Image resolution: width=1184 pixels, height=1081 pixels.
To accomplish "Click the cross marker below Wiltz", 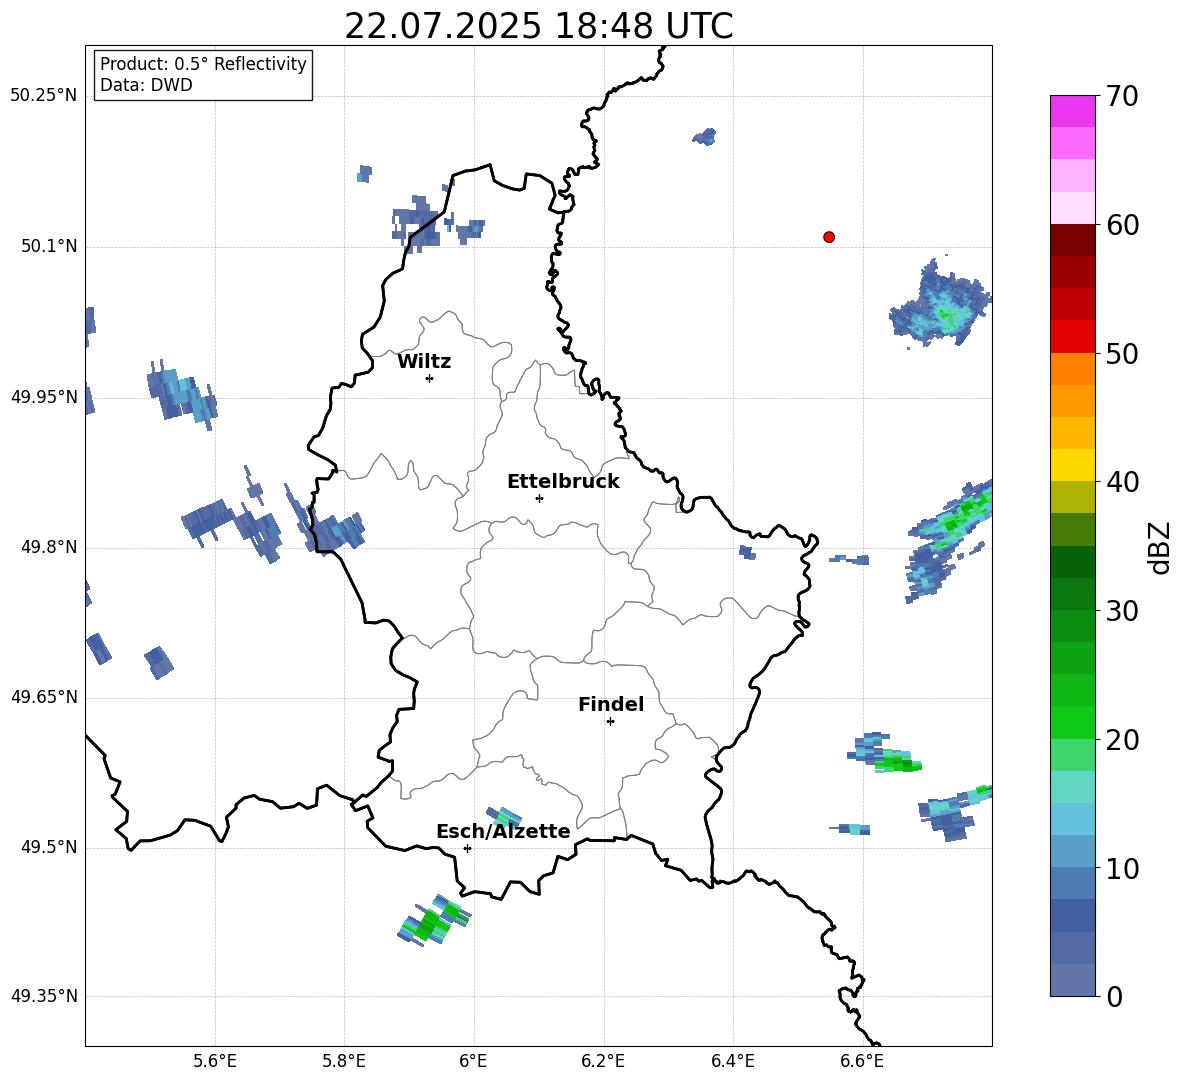I will [430, 378].
